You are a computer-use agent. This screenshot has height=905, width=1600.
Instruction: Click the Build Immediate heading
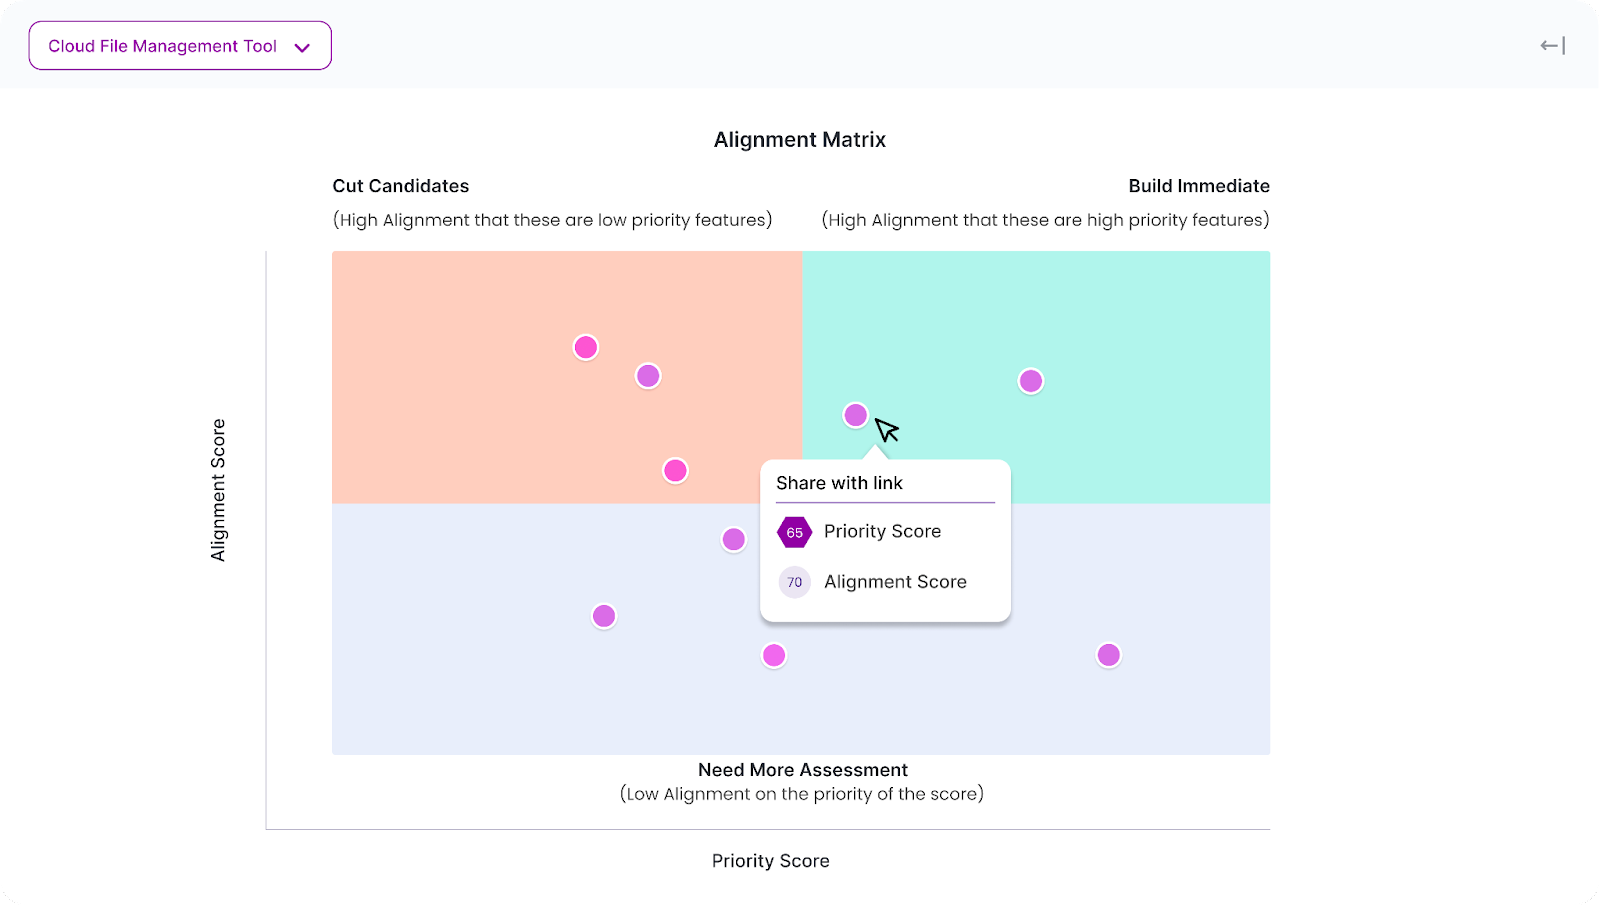(1199, 186)
